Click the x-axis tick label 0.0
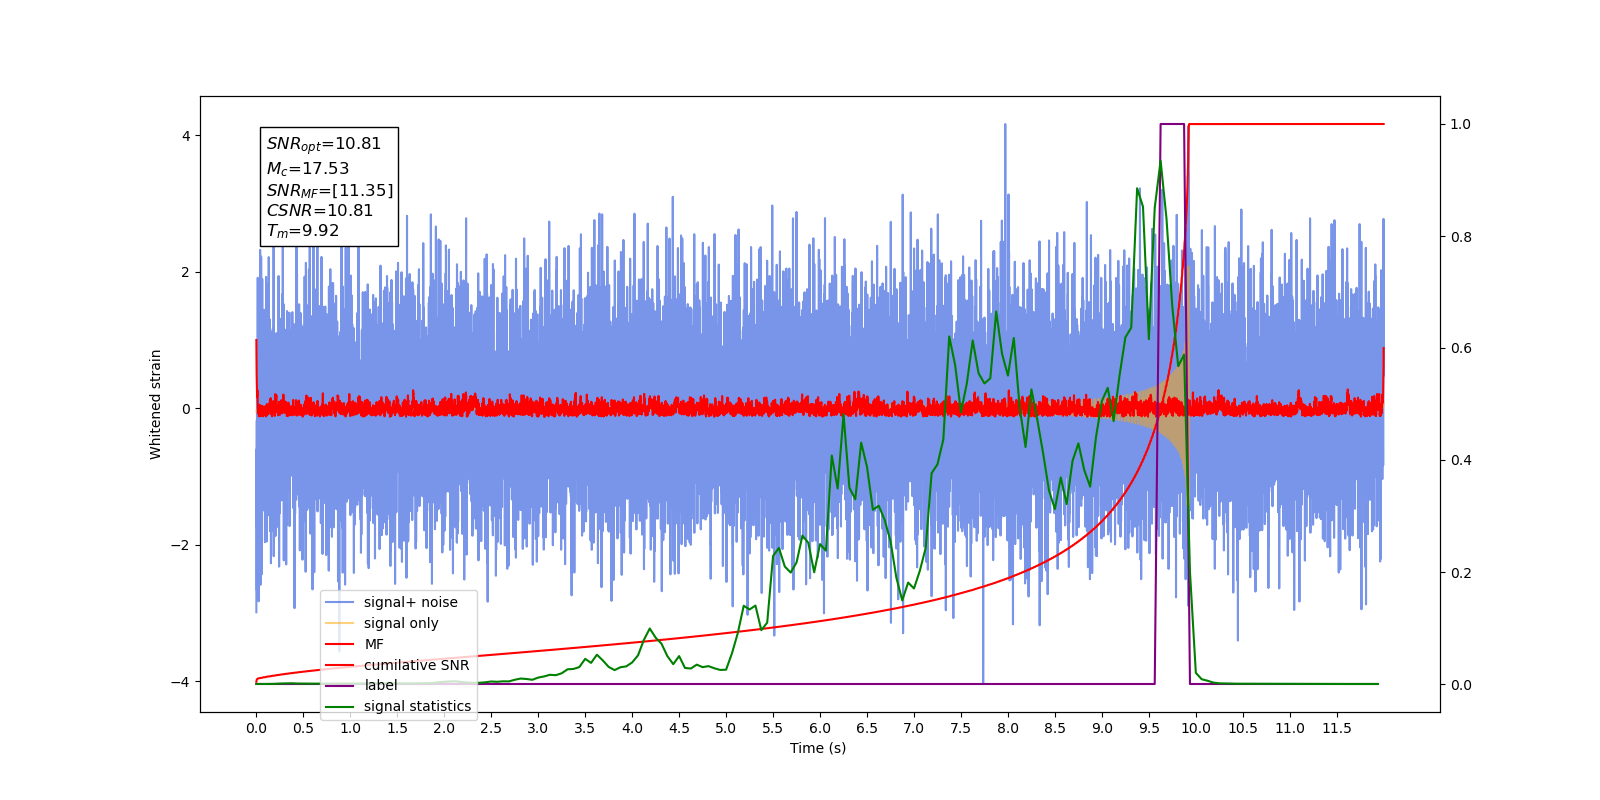This screenshot has height=800, width=1600. pyautogui.click(x=256, y=728)
